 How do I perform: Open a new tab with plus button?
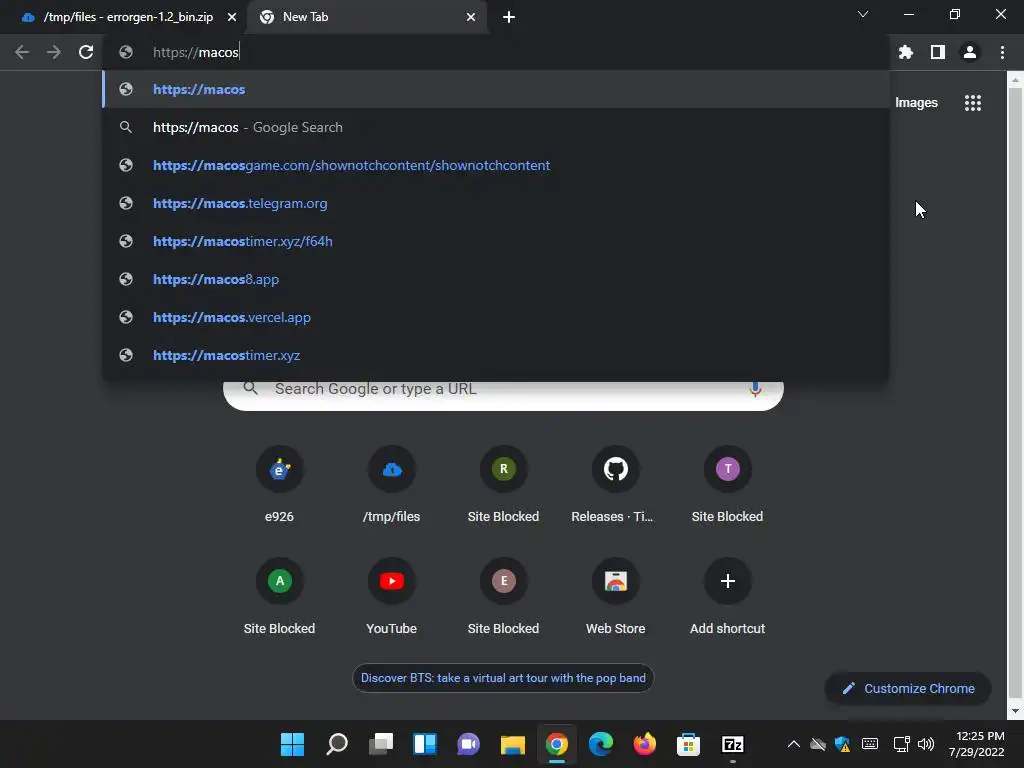[509, 17]
